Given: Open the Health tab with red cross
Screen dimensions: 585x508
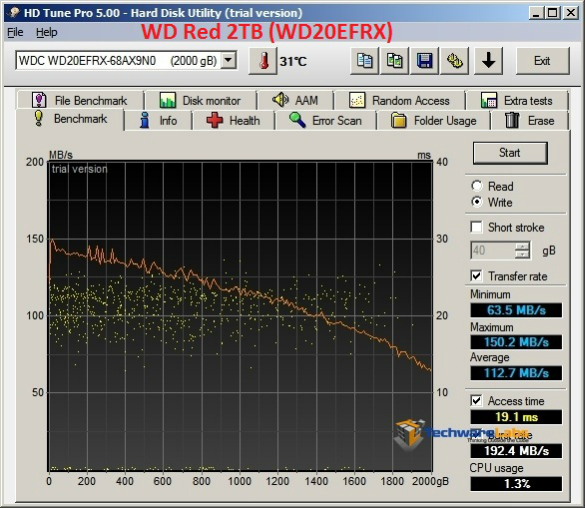Looking at the screenshot, I should (x=233, y=120).
